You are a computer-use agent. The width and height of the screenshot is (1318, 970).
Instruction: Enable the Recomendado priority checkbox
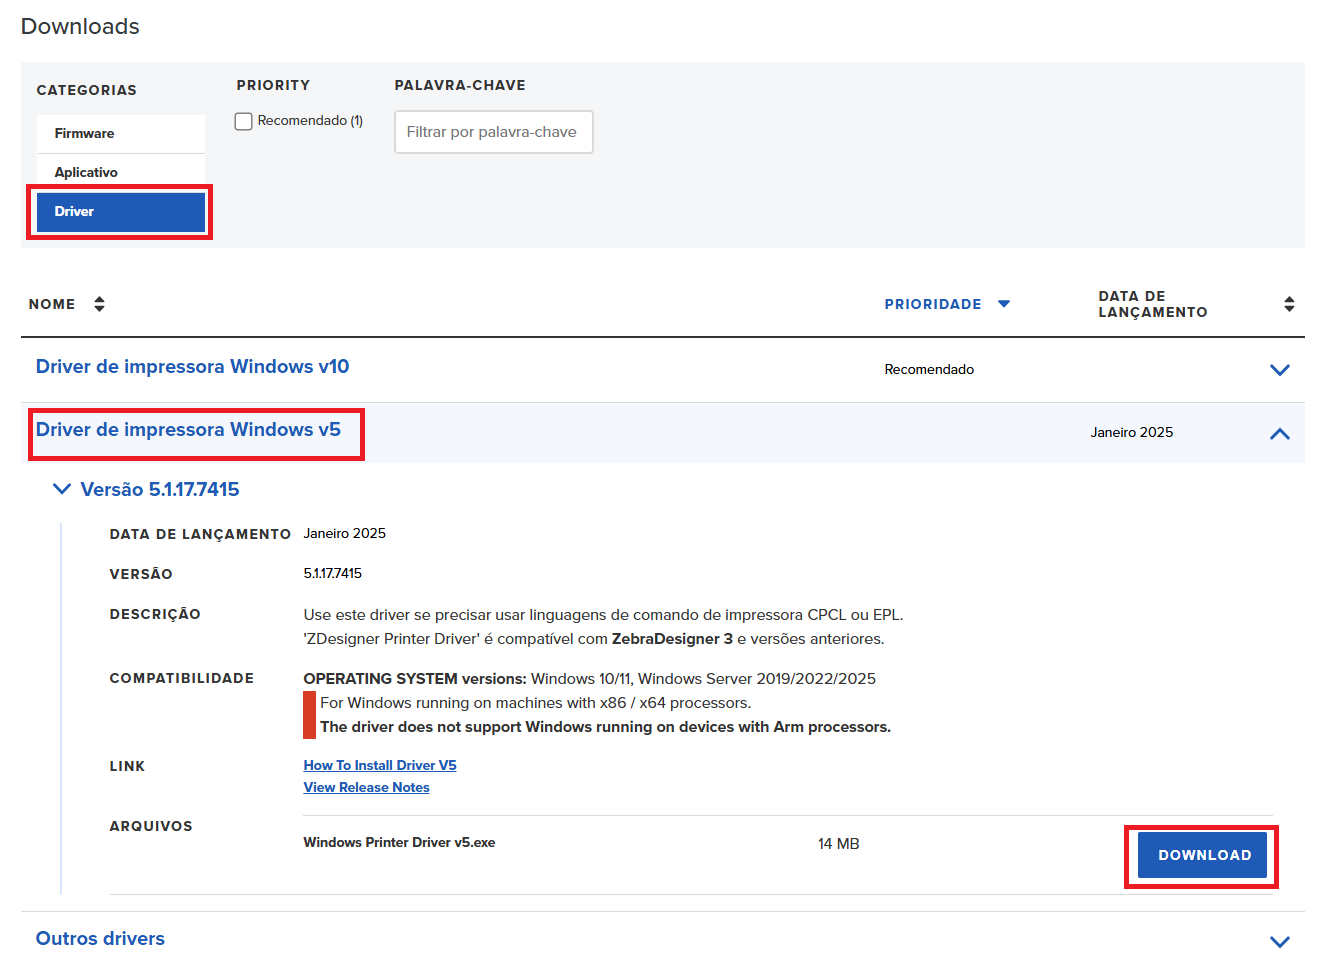(243, 121)
